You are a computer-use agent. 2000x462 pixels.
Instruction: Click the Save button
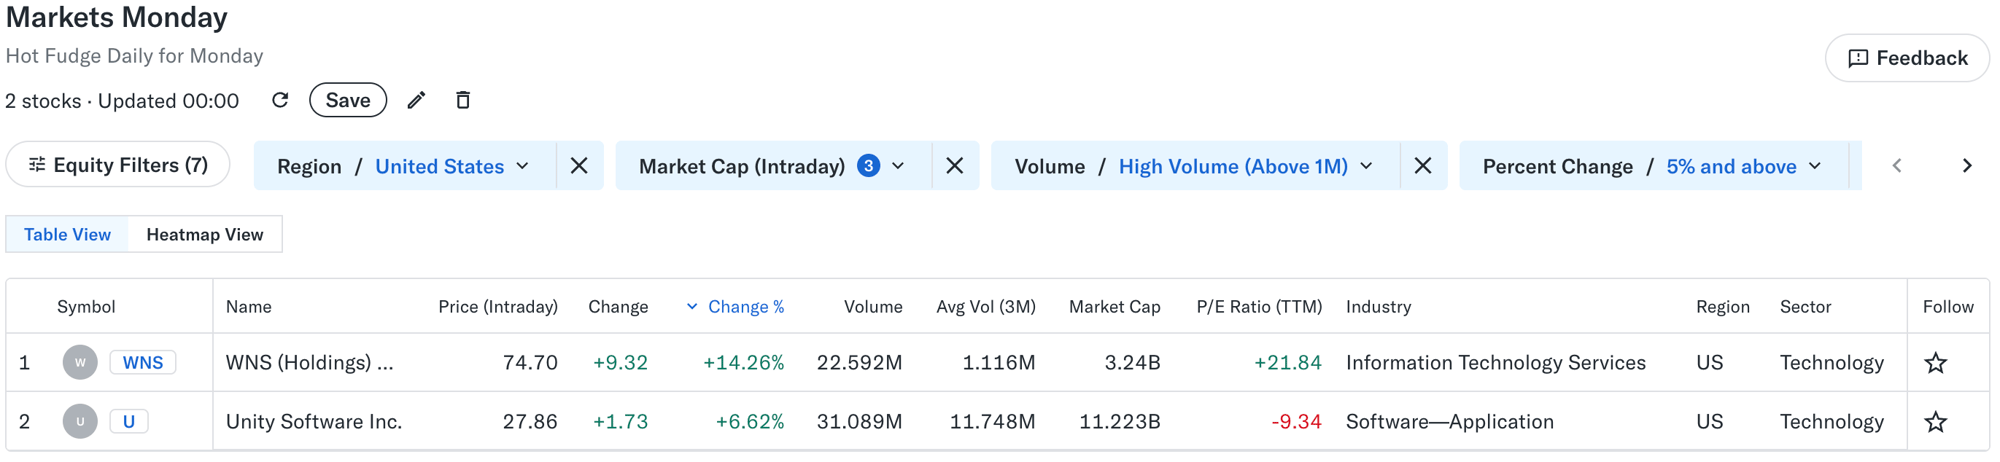348,100
